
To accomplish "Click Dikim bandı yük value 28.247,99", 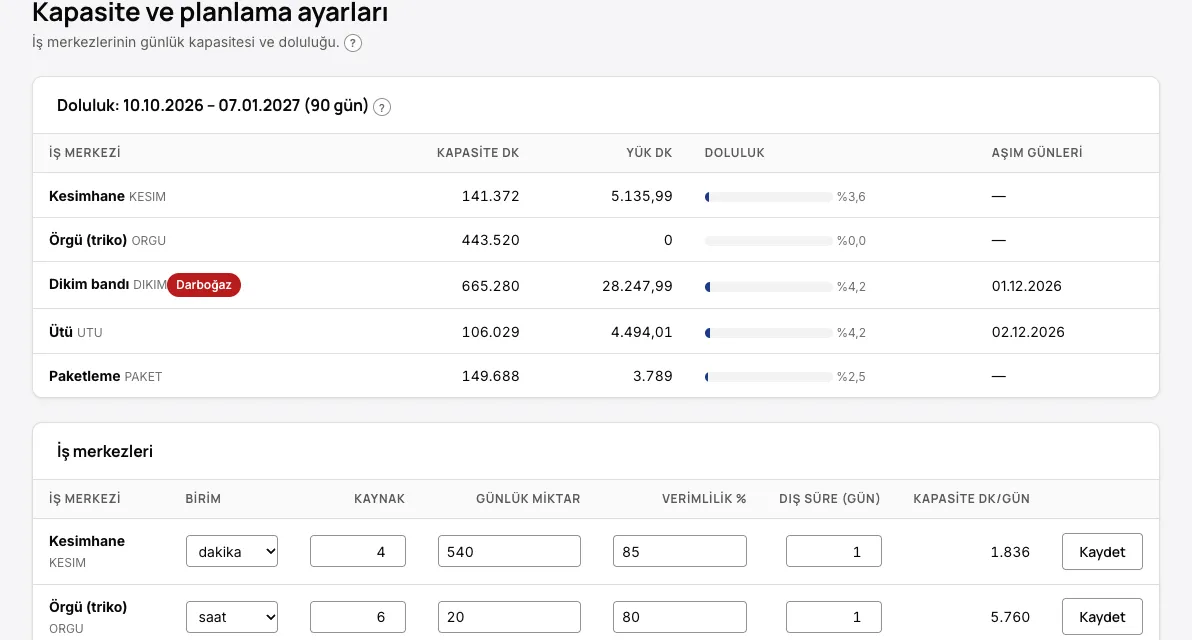I will coord(637,286).
